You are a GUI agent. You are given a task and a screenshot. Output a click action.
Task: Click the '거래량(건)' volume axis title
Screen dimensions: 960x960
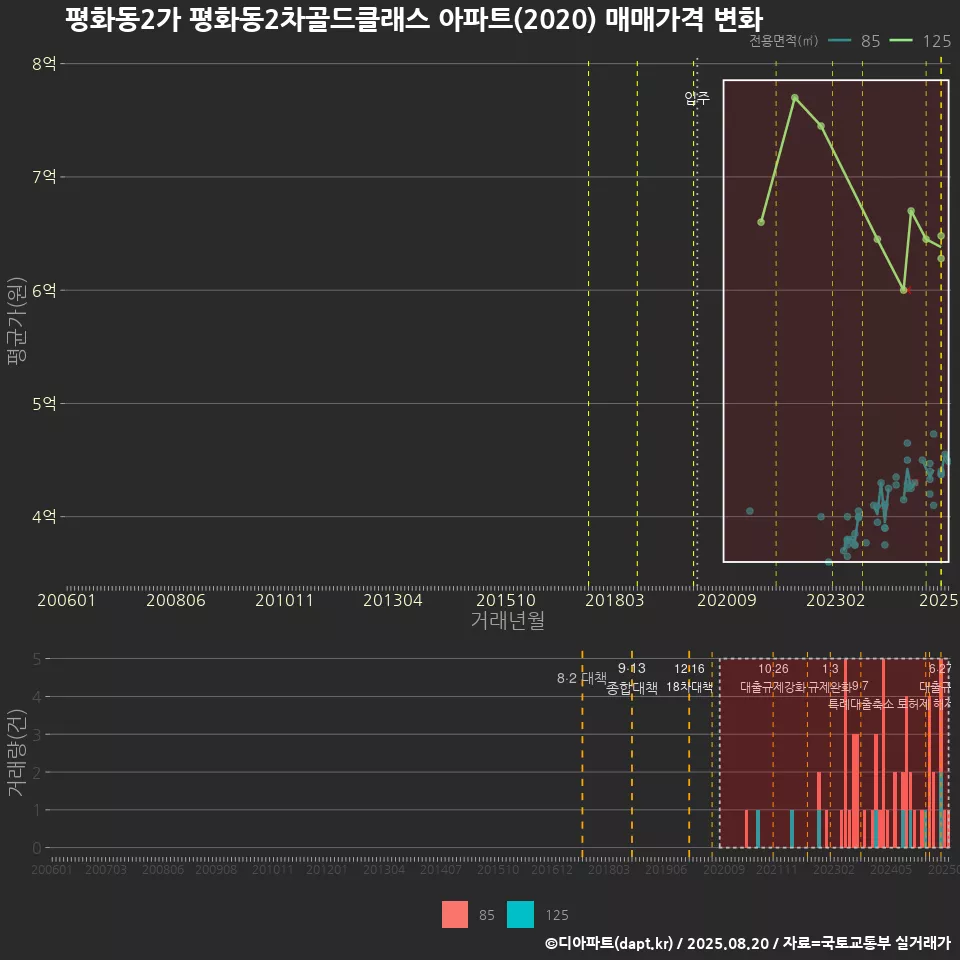pos(17,752)
